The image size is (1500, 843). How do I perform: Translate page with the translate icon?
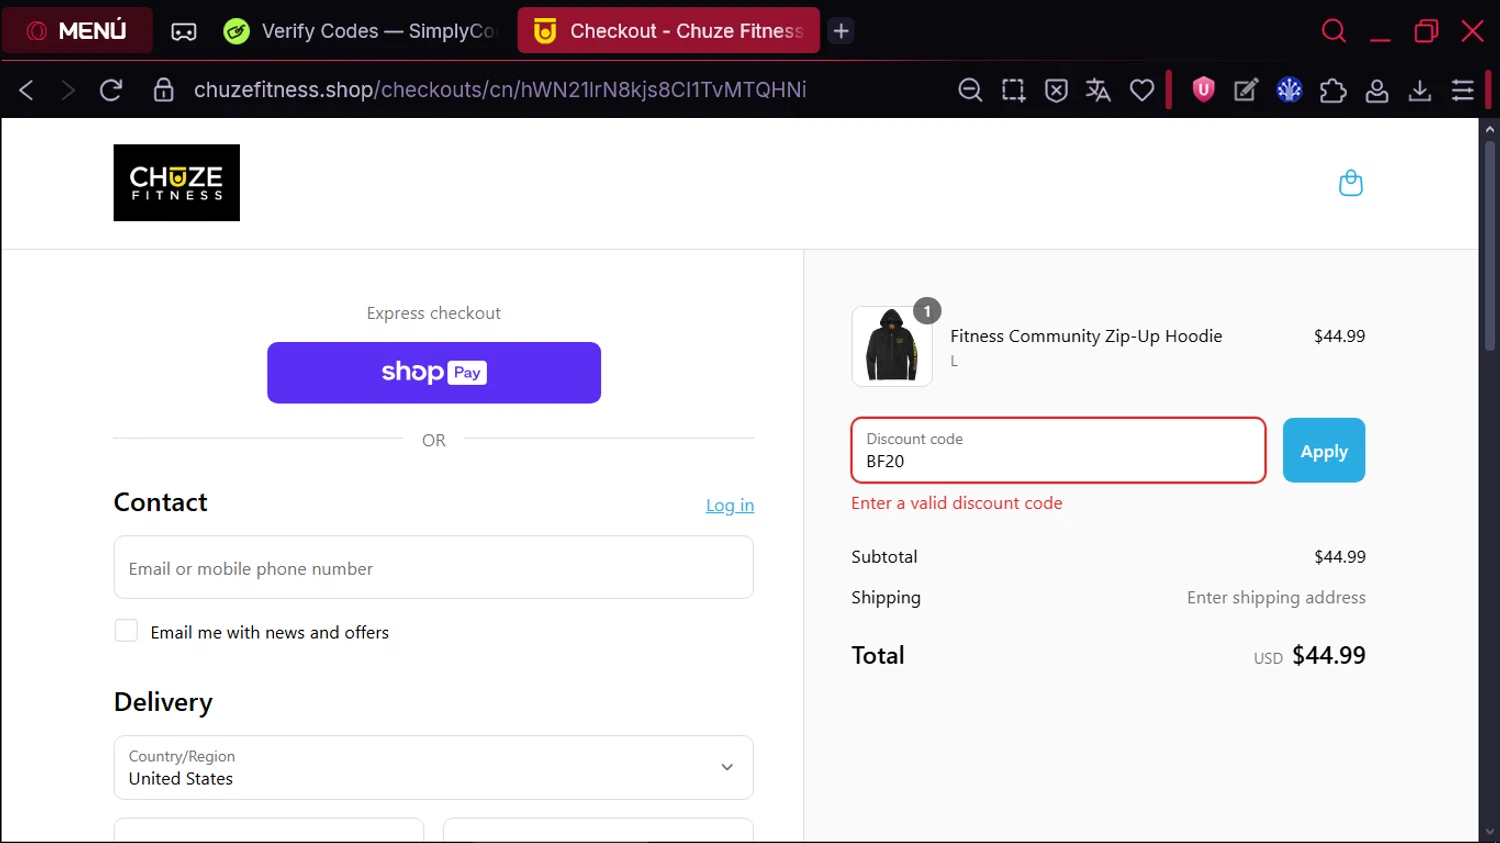coord(1098,90)
